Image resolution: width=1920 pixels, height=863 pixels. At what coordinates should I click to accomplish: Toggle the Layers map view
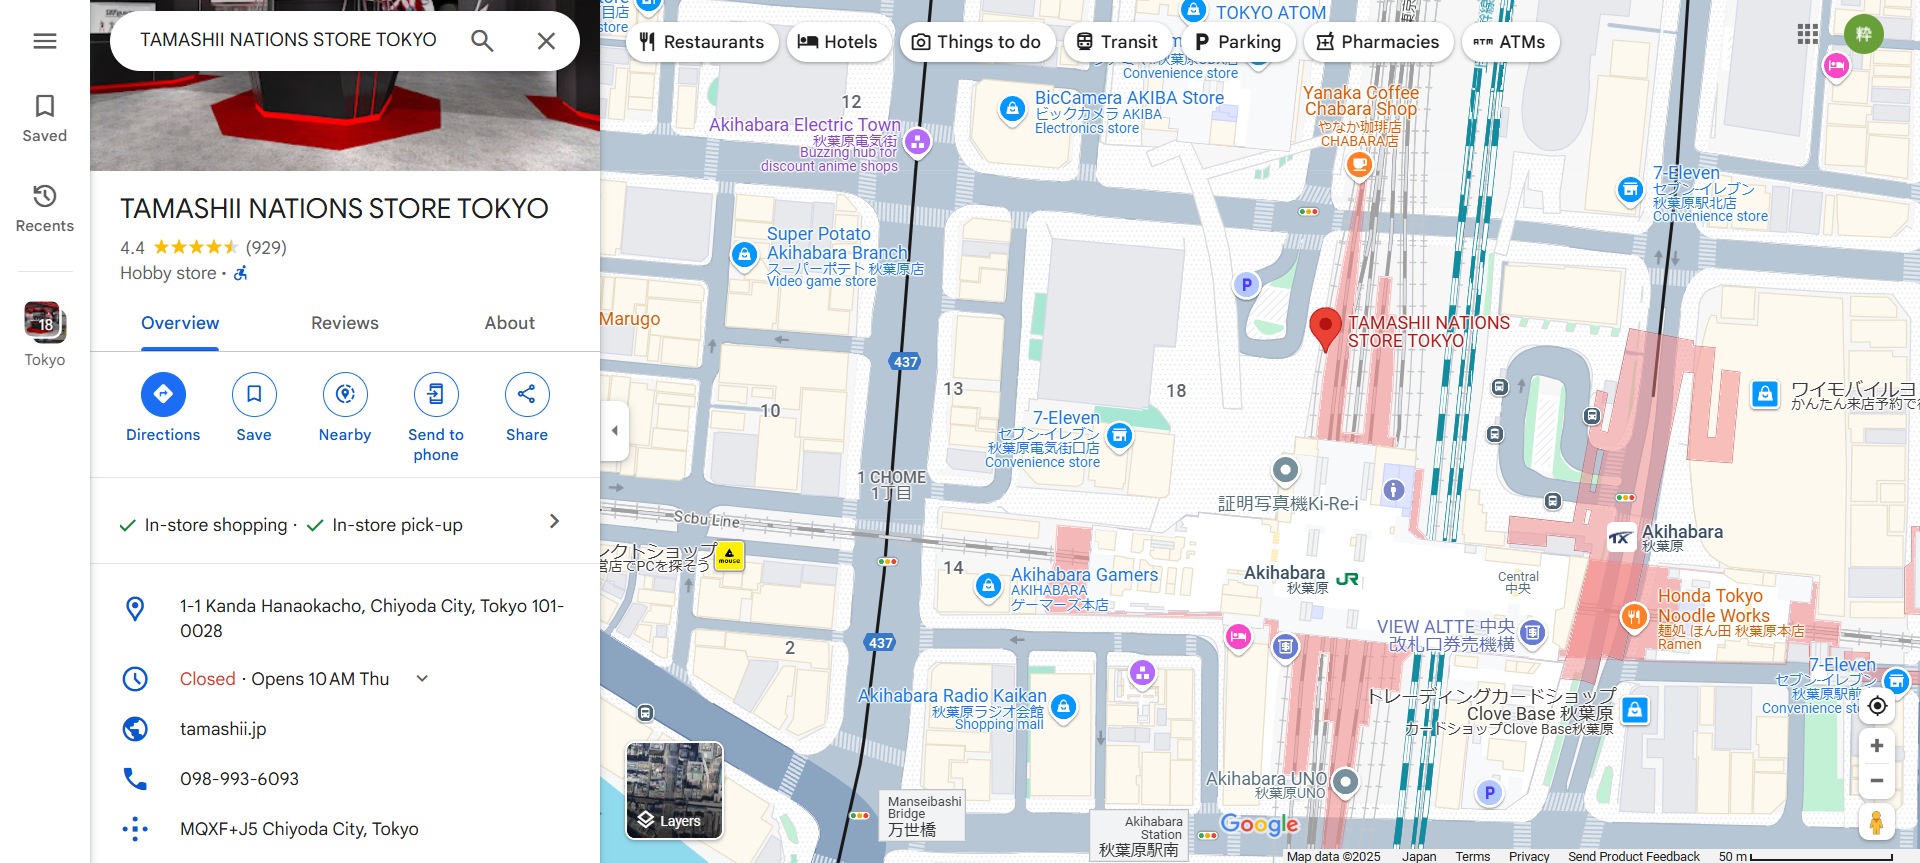pos(674,790)
